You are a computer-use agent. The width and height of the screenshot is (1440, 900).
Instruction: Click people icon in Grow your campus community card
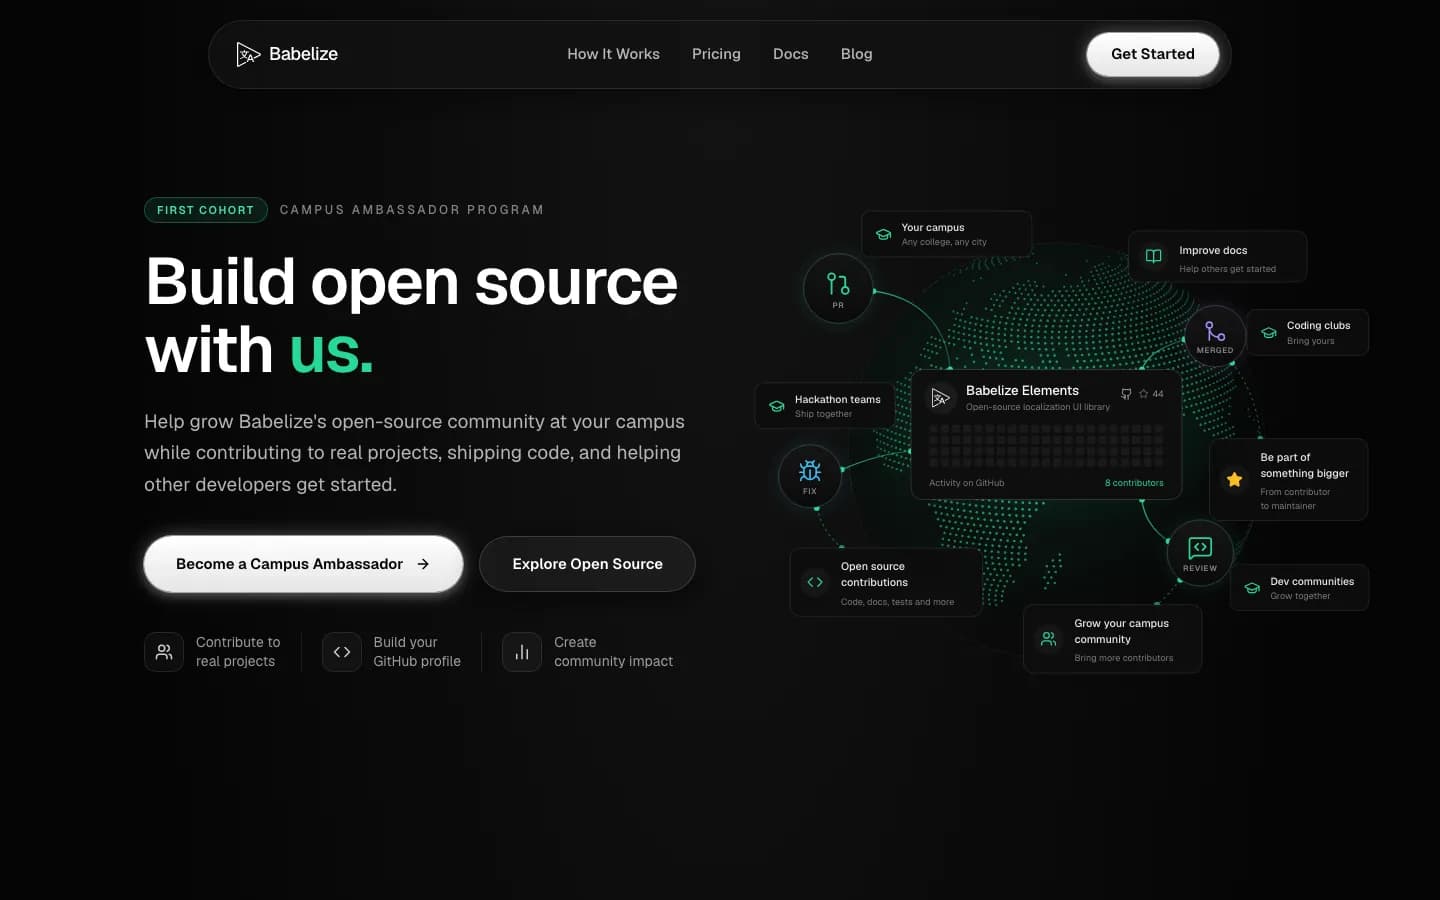pos(1048,638)
